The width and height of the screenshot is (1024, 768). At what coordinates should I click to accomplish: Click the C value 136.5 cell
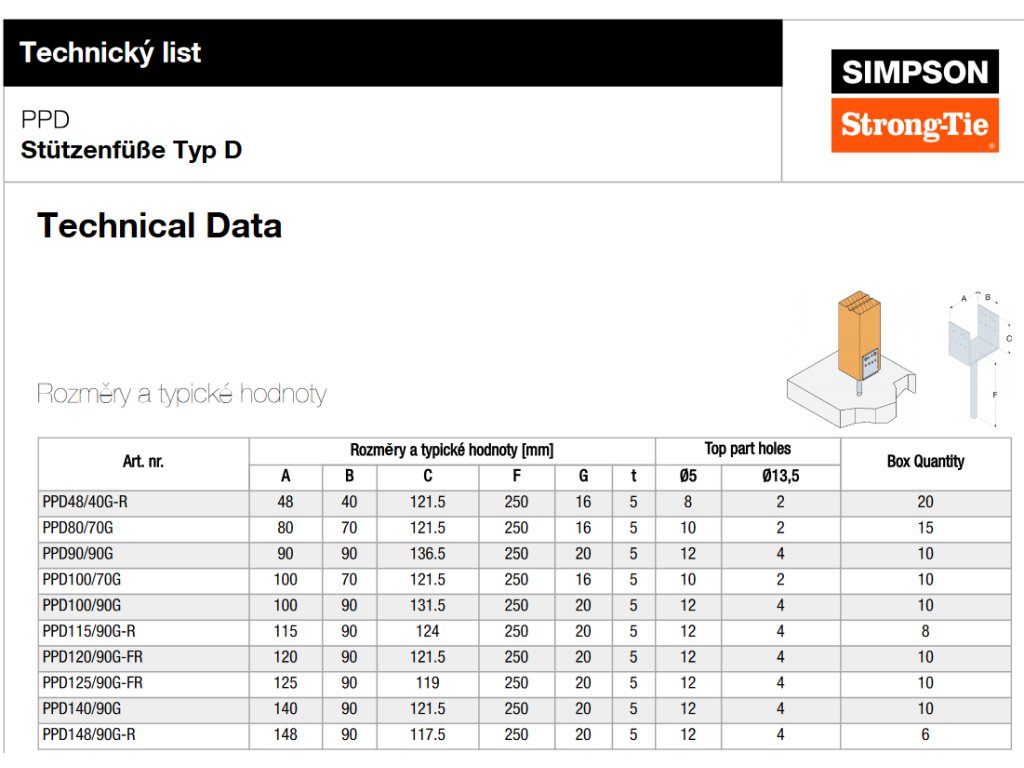428,554
